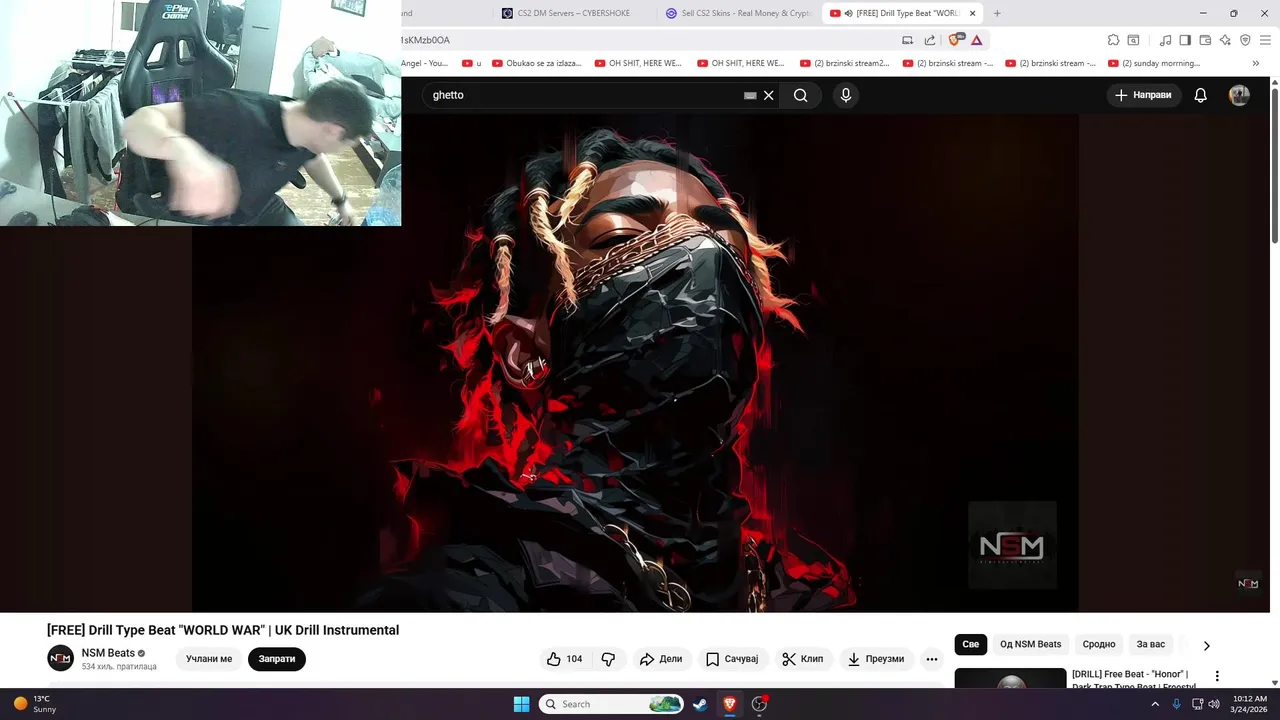Open new tab with plus button
The height and width of the screenshot is (720, 1280).
[x=996, y=13]
